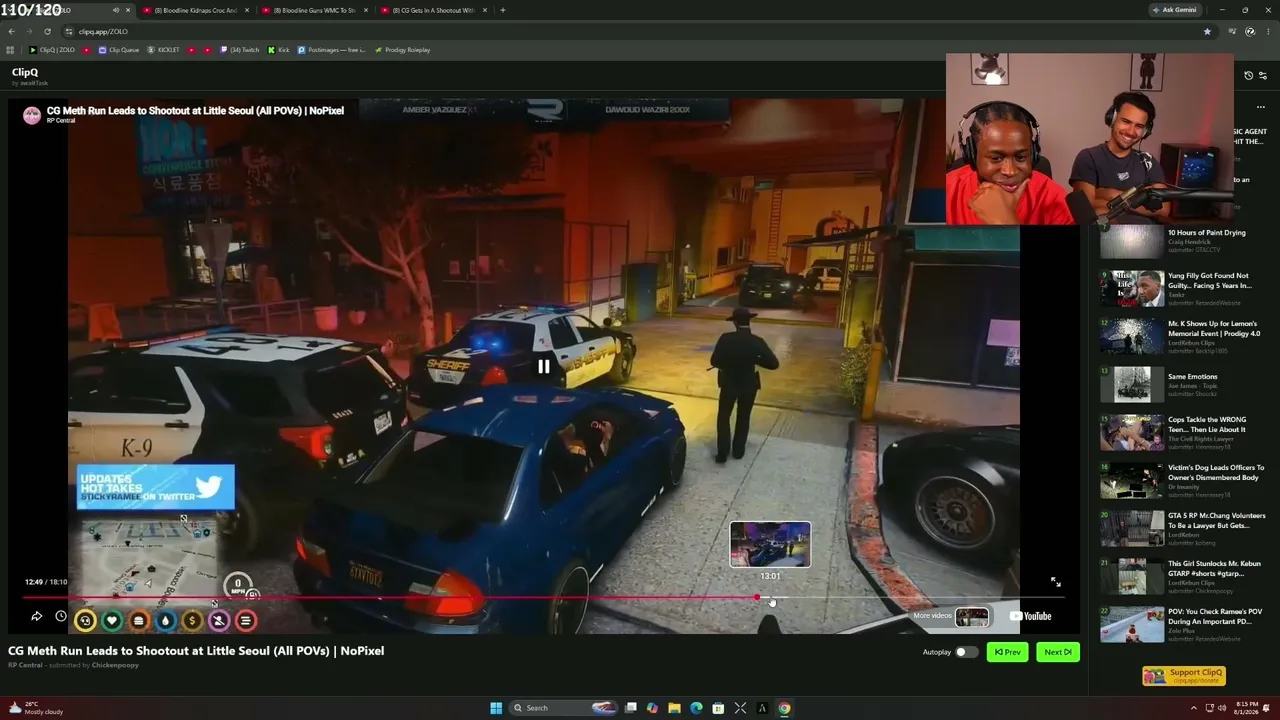
Task: Click the video title in the player header
Action: (x=195, y=110)
